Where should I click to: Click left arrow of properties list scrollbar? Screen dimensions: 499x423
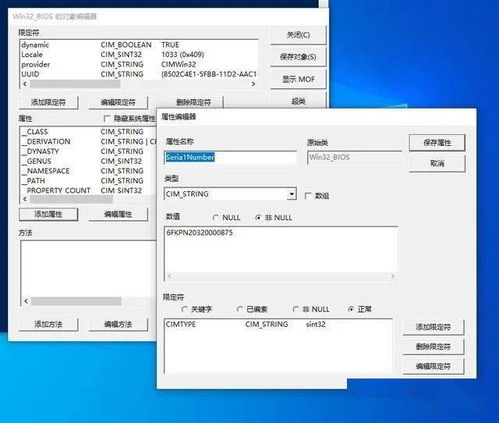[x=25, y=199]
